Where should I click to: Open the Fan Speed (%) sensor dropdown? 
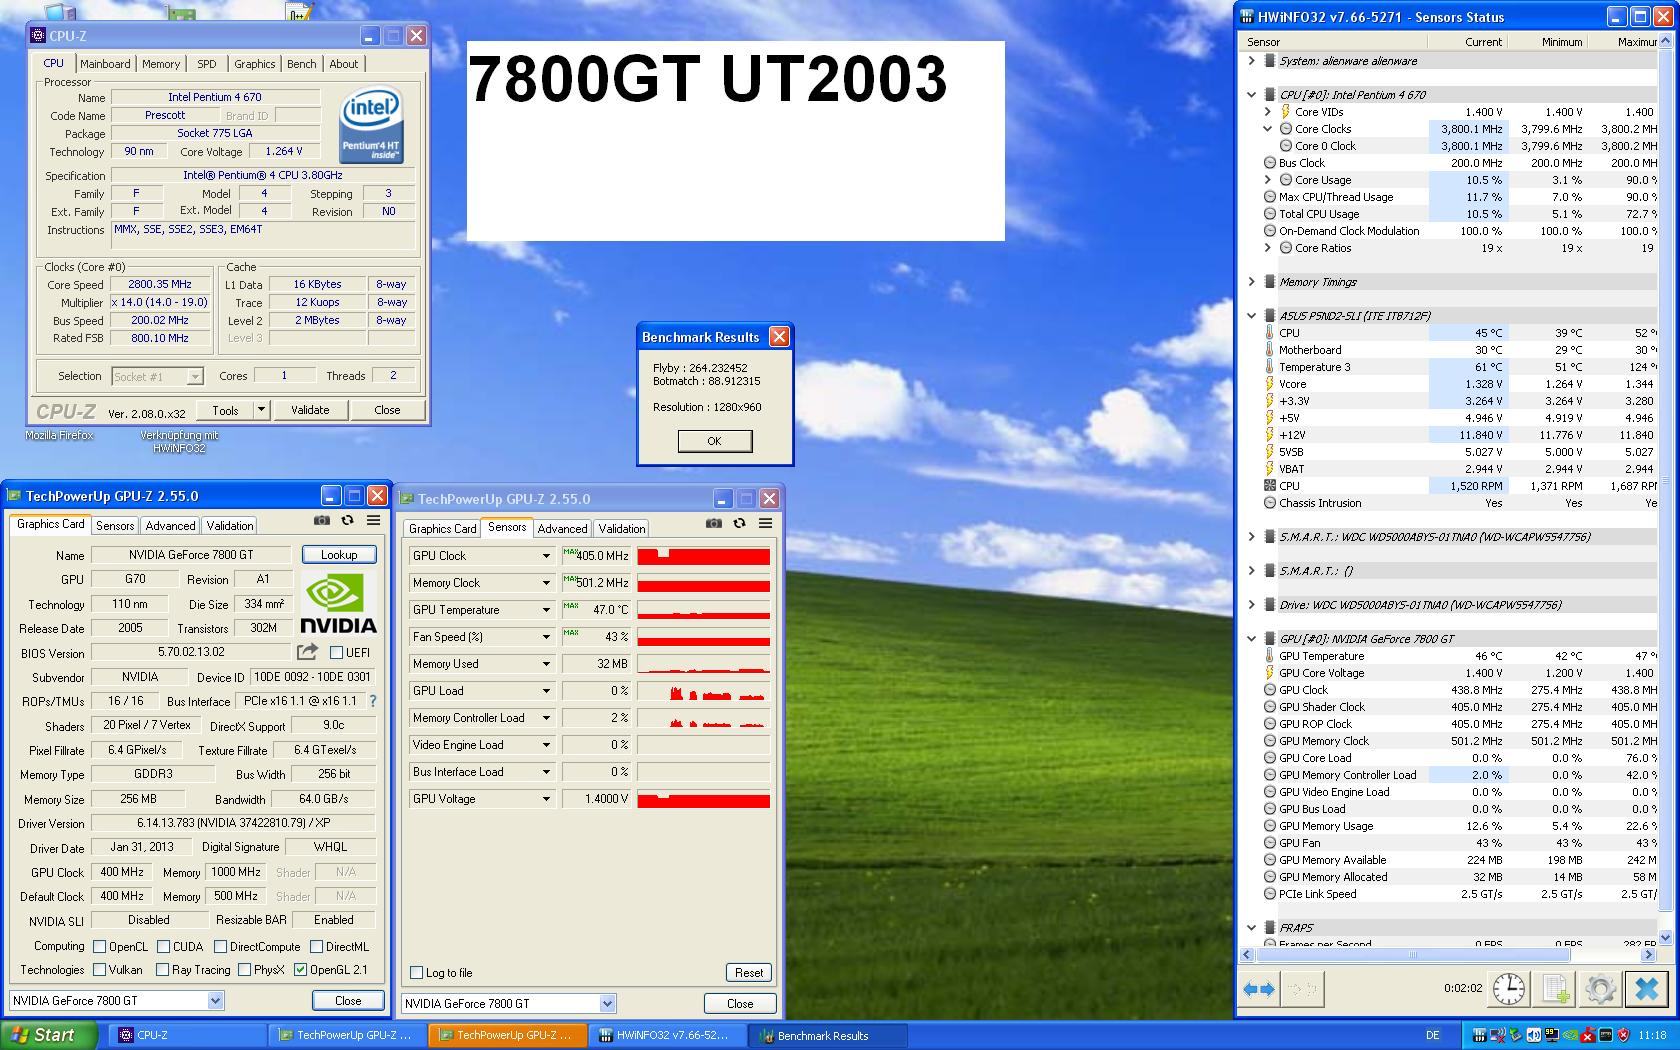[x=546, y=637]
